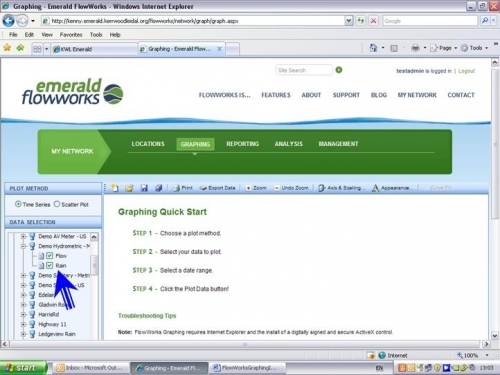Expand the HarrisRd tree node
This screenshot has height=375, width=500.
pyautogui.click(x=23, y=314)
